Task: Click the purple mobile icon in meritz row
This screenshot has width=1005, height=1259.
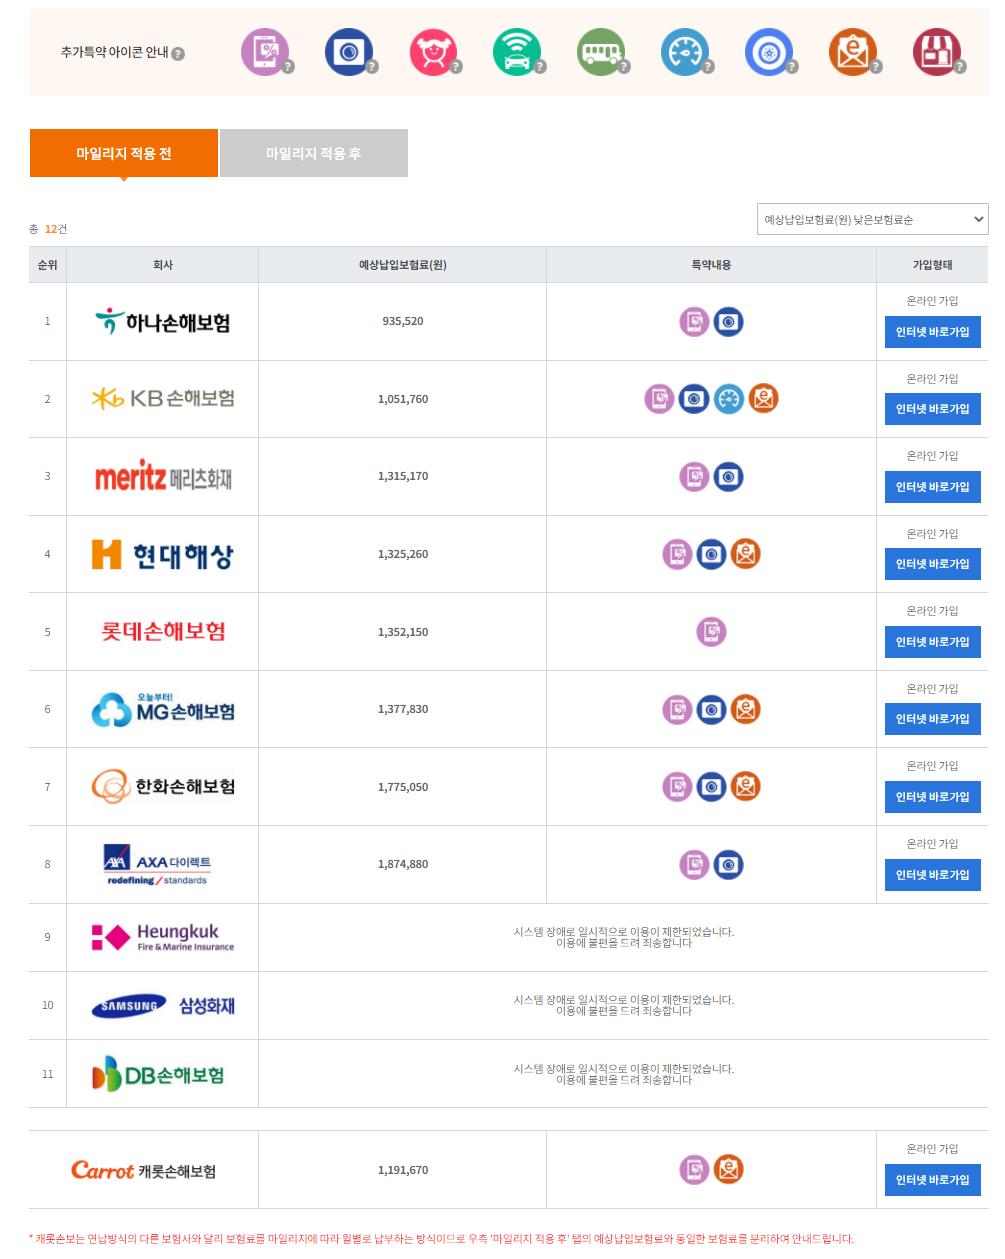Action: pyautogui.click(x=694, y=477)
